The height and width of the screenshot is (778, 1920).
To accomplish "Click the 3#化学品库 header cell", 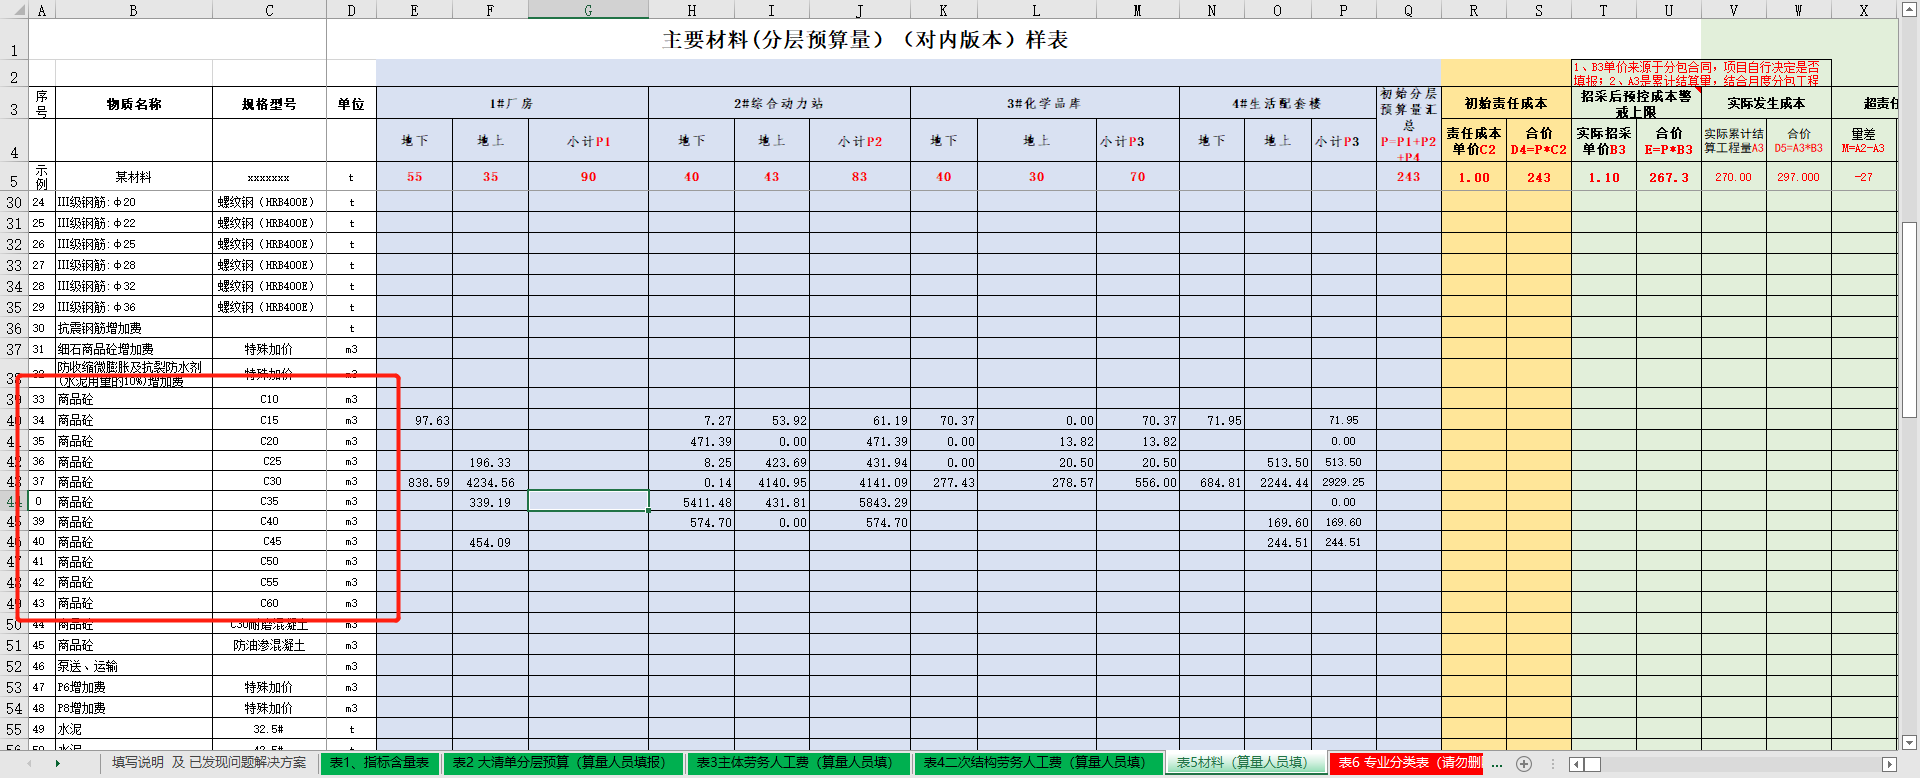I will tap(1044, 104).
